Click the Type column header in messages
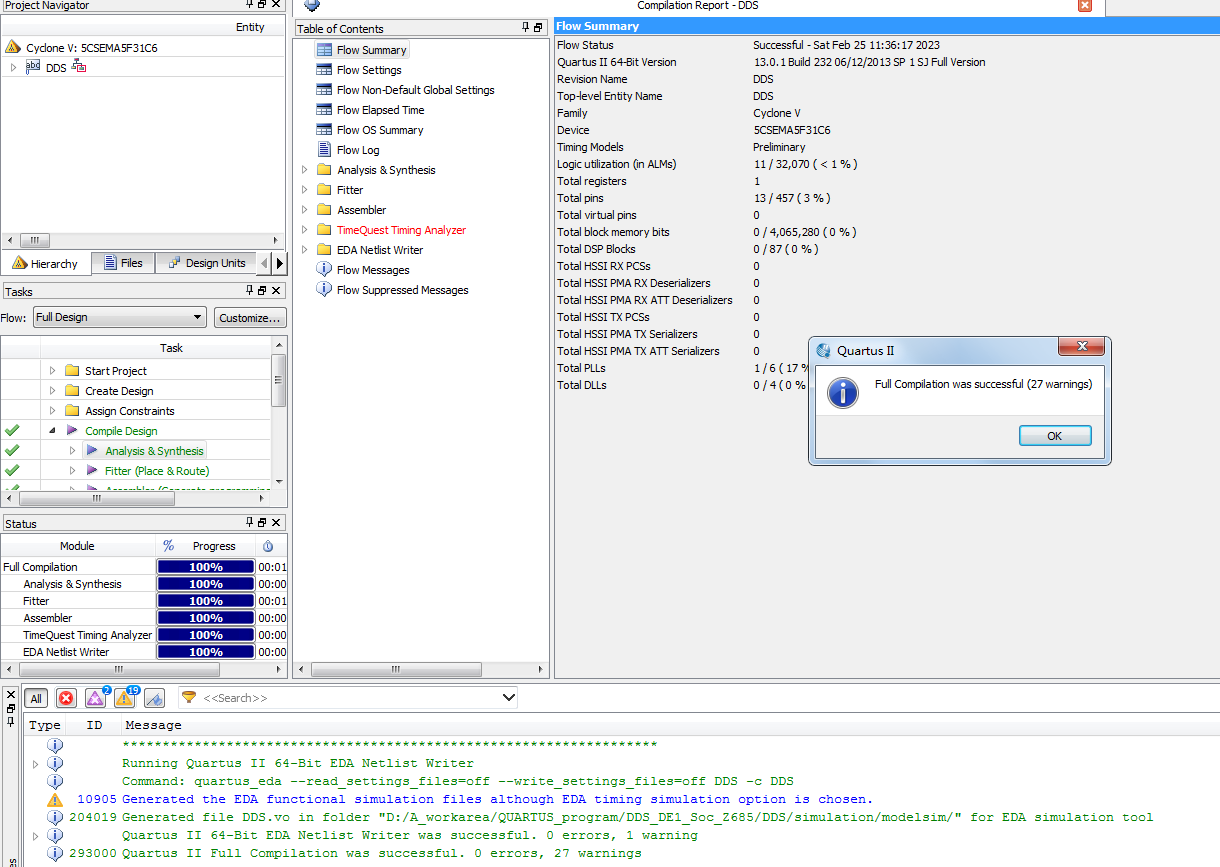The height and width of the screenshot is (867, 1220). [45, 725]
